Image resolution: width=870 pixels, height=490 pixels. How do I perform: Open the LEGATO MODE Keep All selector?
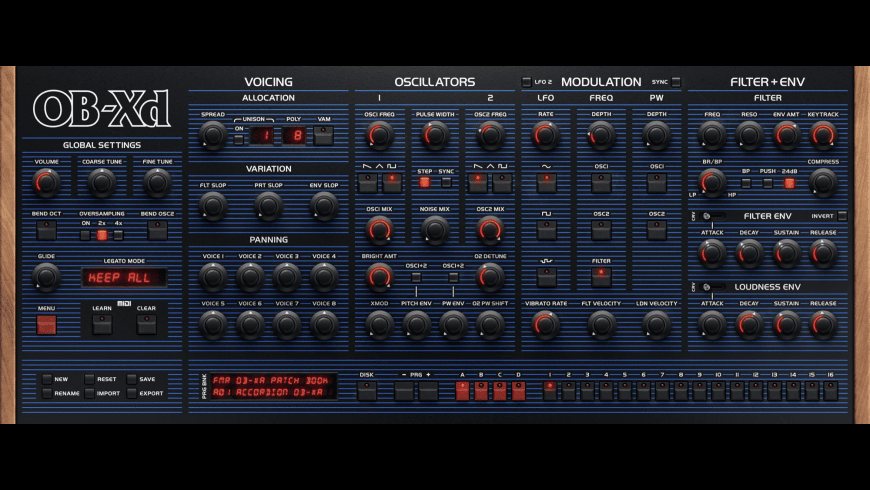click(124, 277)
